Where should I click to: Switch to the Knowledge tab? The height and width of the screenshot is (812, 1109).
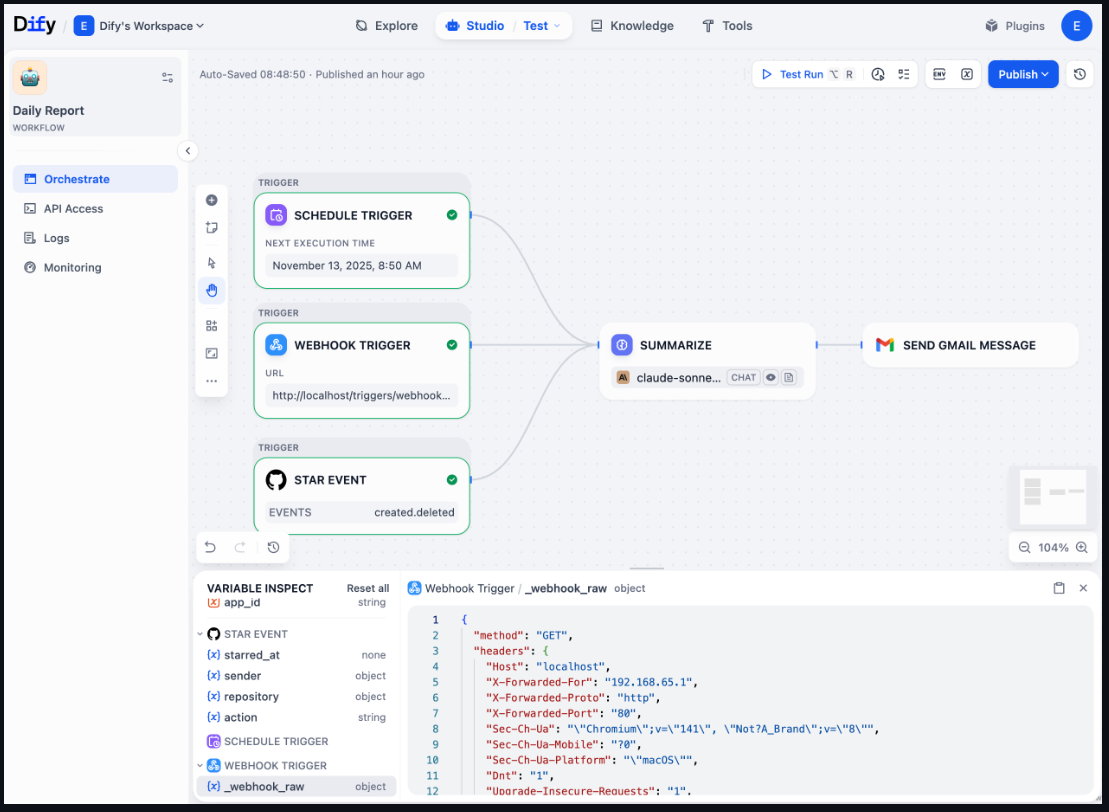pos(631,26)
